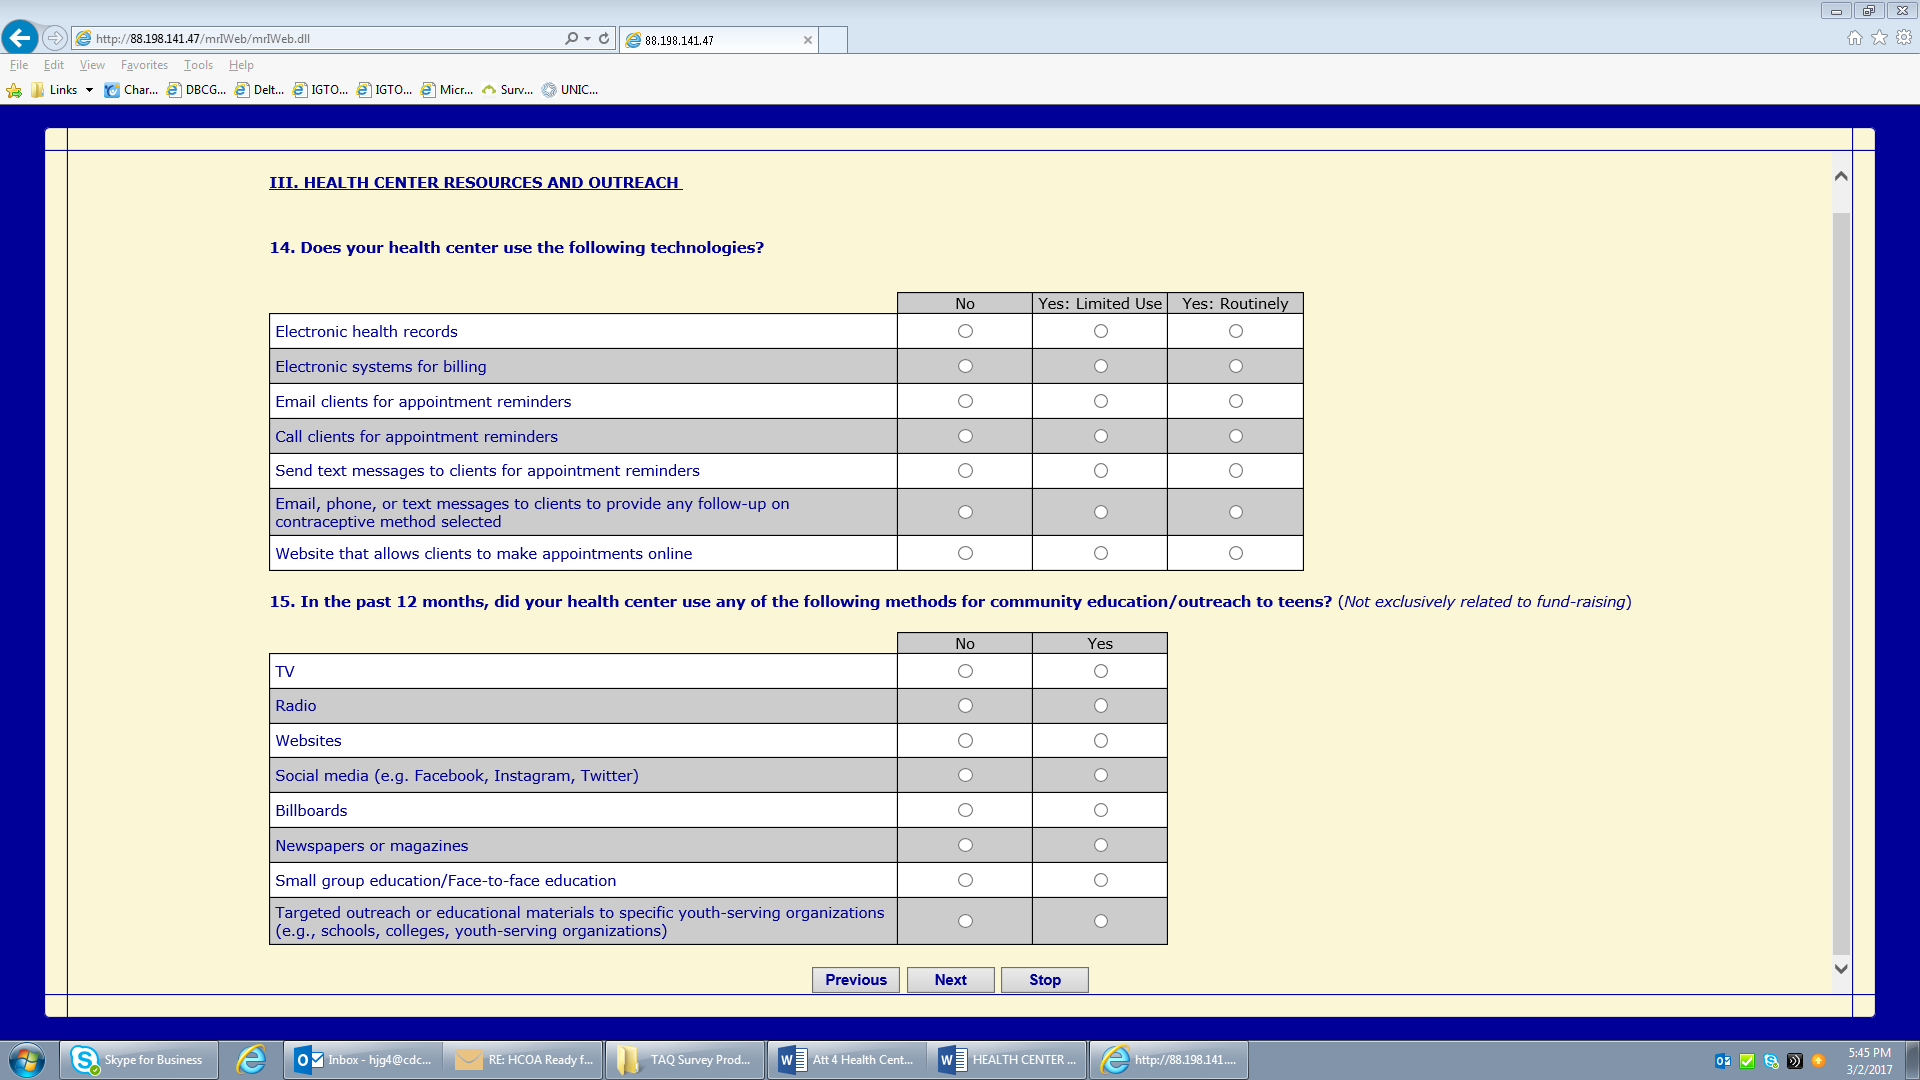Open Outlook Inbox taskbar item

pyautogui.click(x=364, y=1060)
